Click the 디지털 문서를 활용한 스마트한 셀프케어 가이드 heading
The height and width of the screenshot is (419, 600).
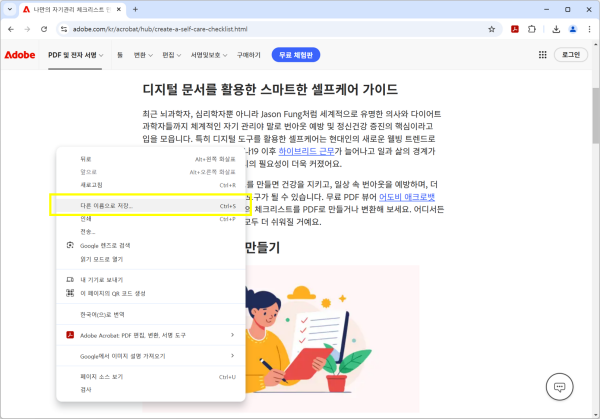(x=270, y=89)
